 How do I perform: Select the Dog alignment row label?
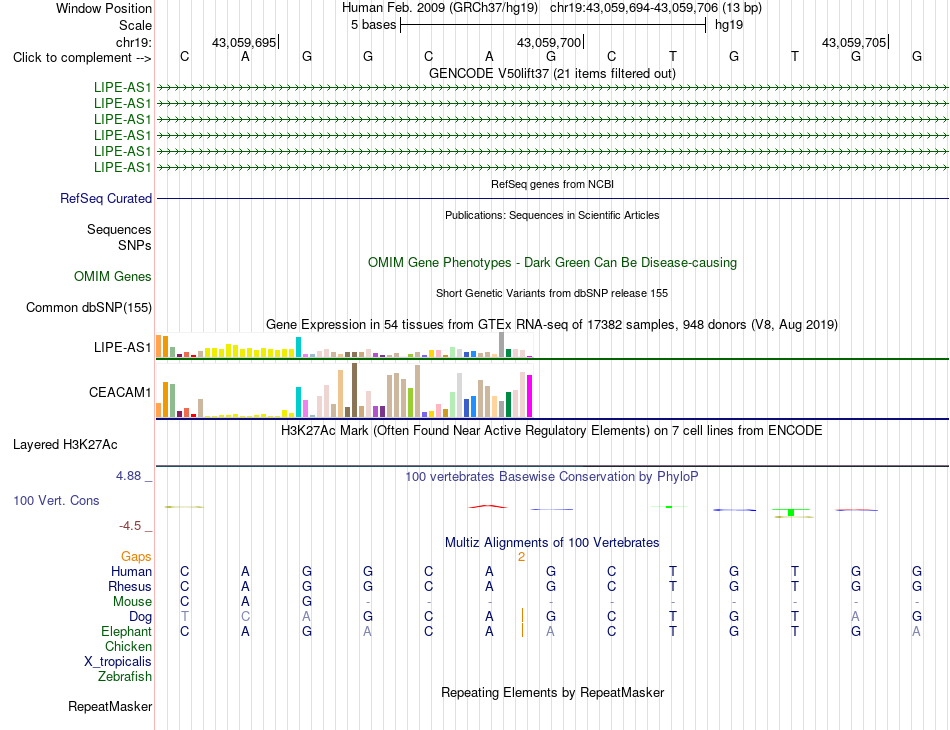click(x=140, y=617)
